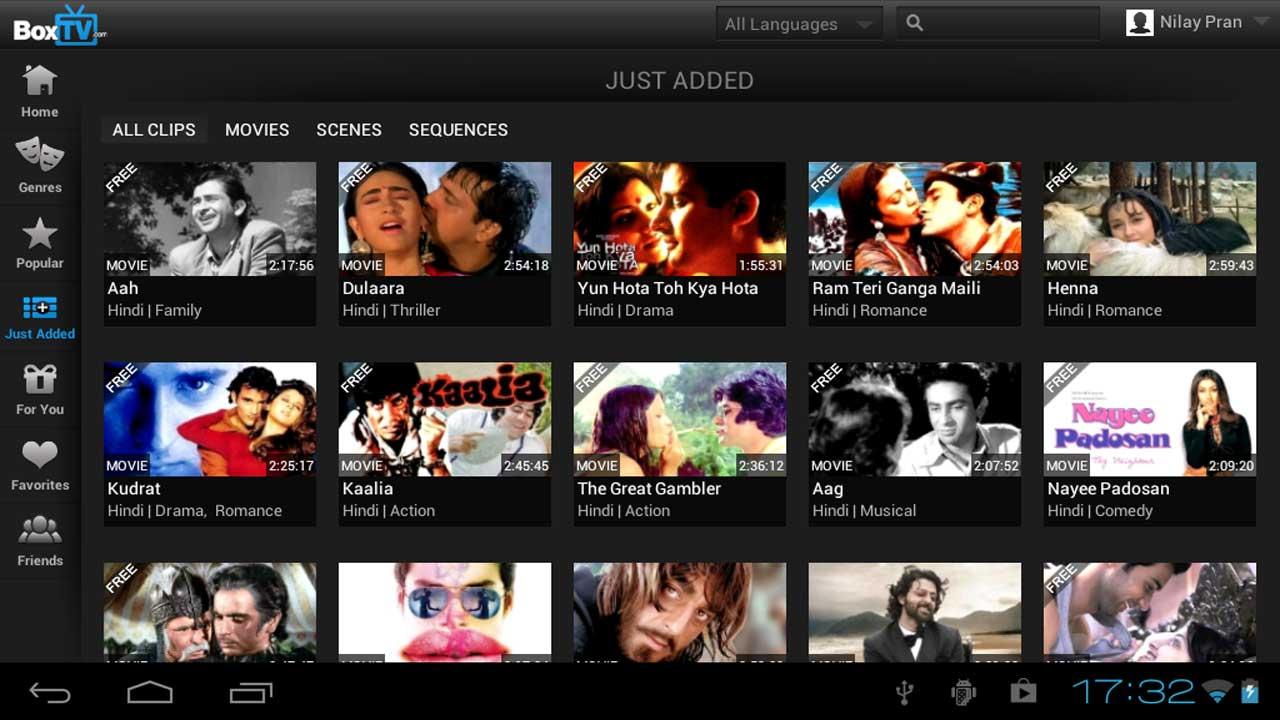Play the Henna movie thumbnail

click(x=1150, y=219)
